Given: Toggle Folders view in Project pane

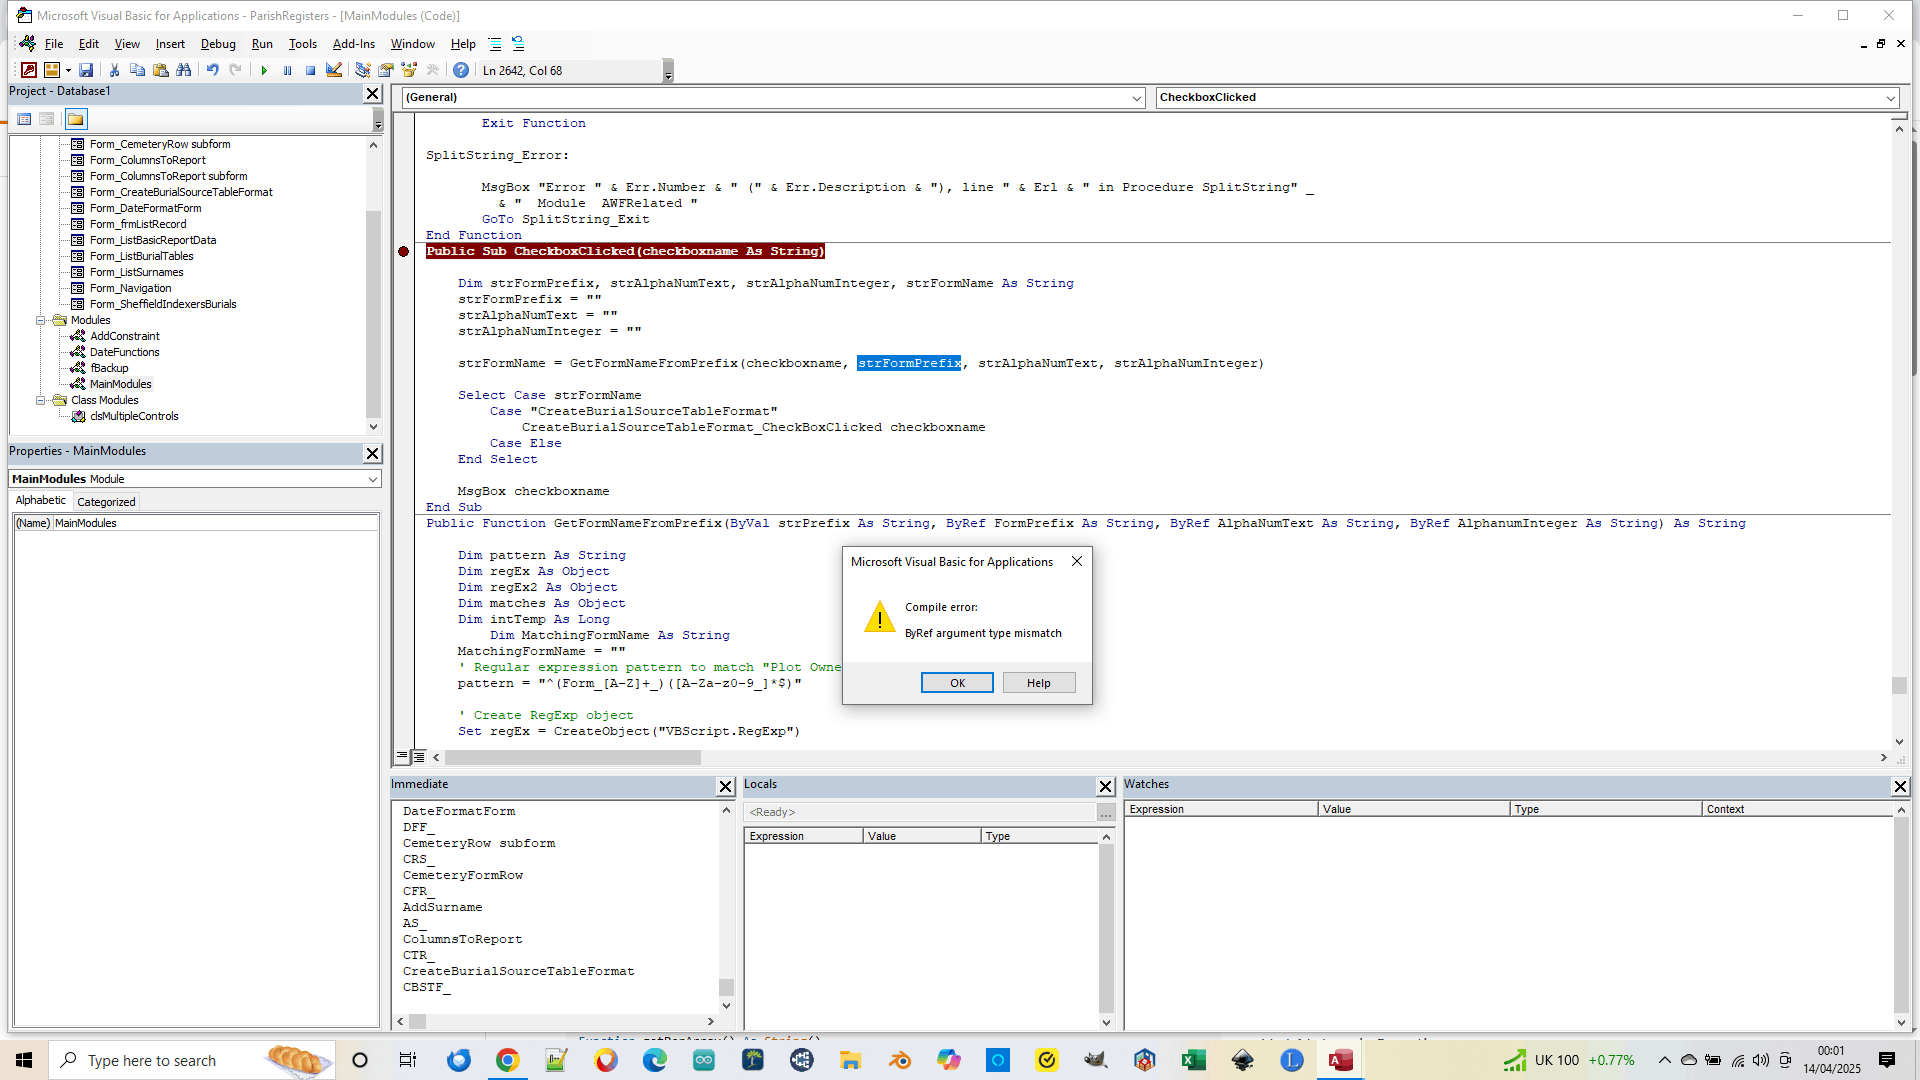Looking at the screenshot, I should [x=76, y=119].
